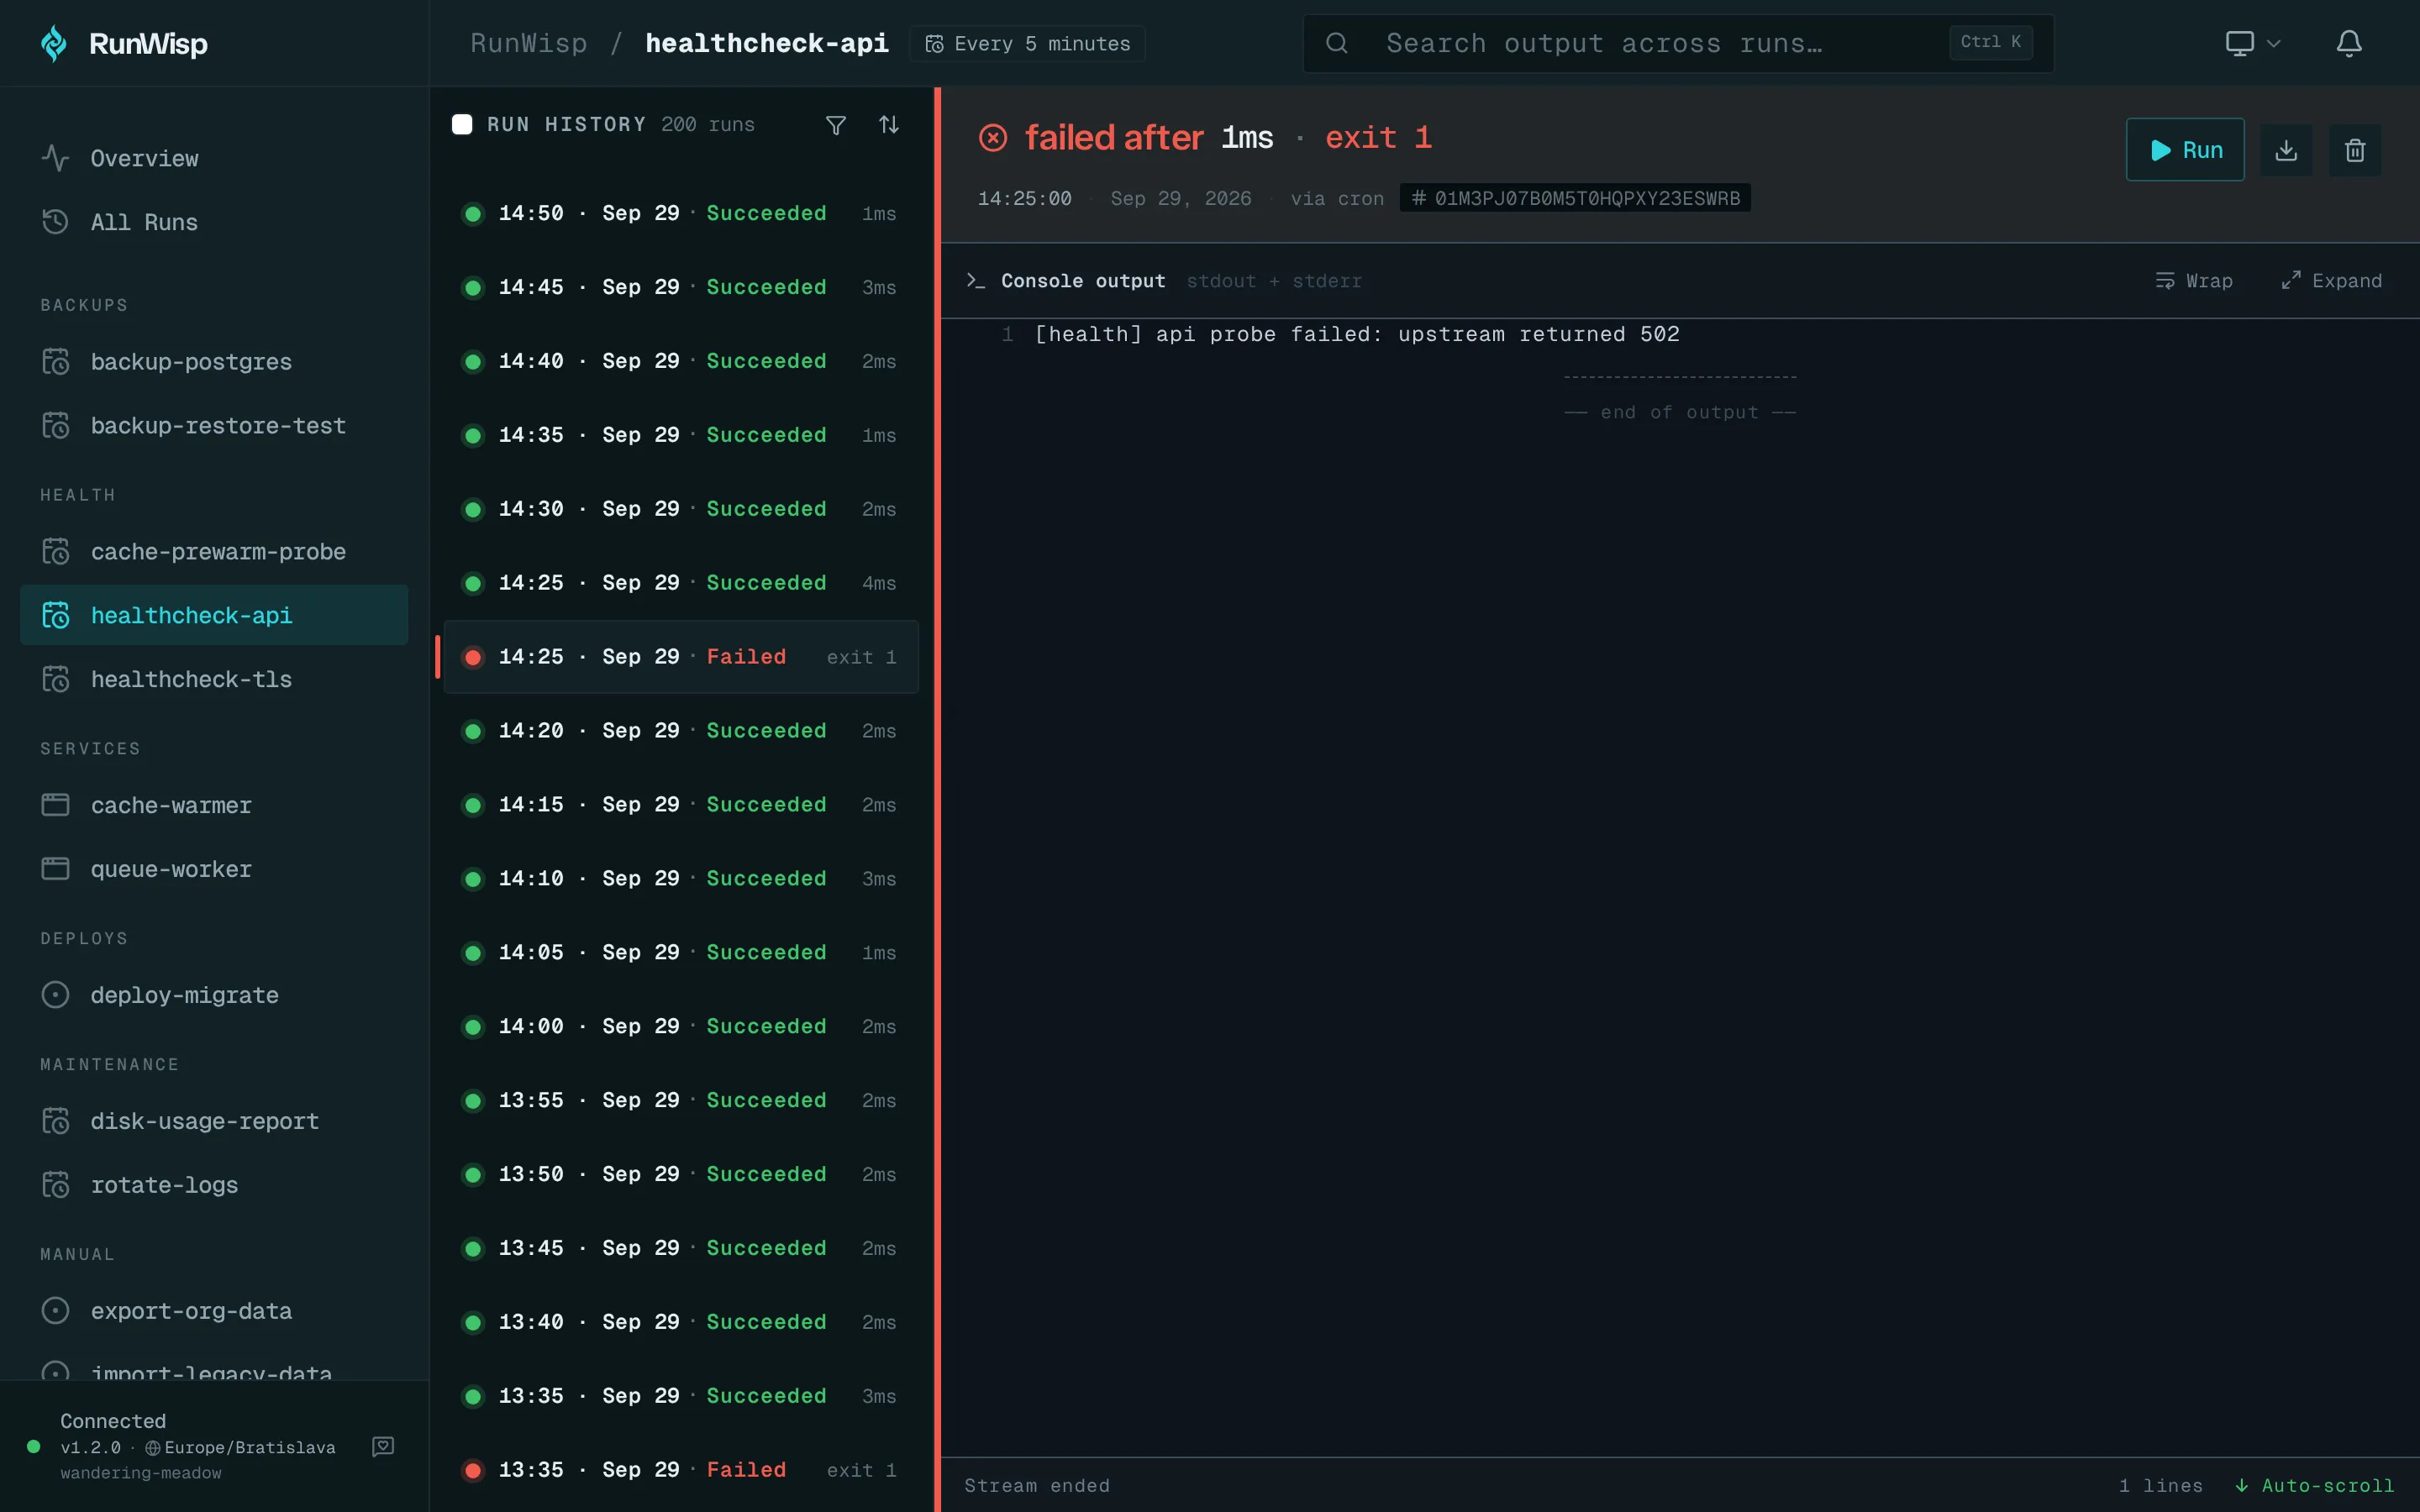Select the 13:40 Succeeded run

point(681,1322)
